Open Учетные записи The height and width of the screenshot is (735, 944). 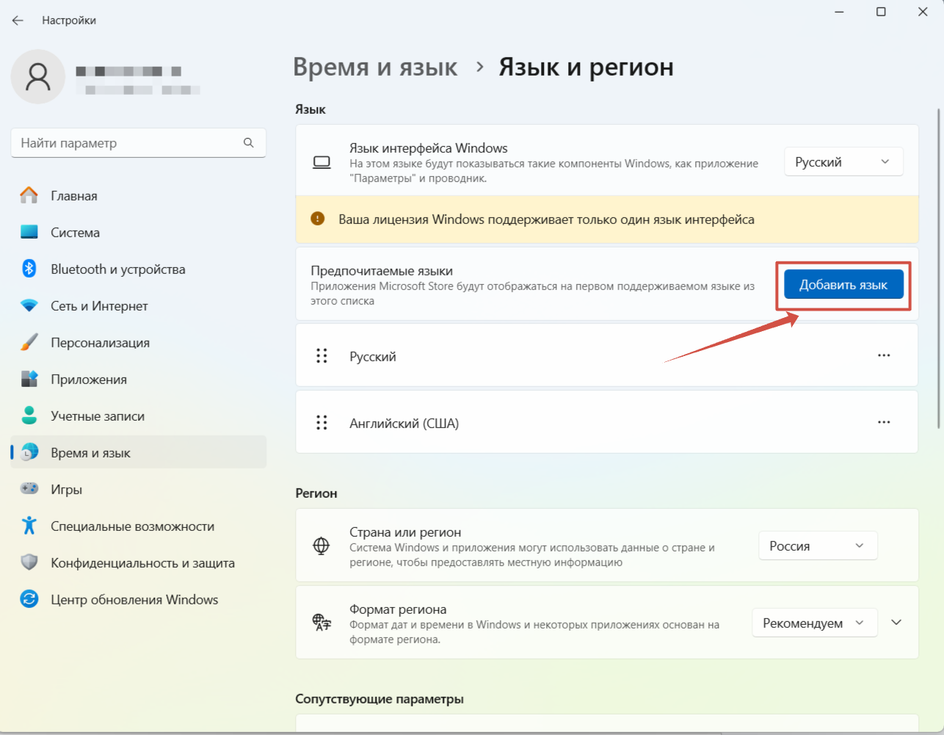point(138,416)
